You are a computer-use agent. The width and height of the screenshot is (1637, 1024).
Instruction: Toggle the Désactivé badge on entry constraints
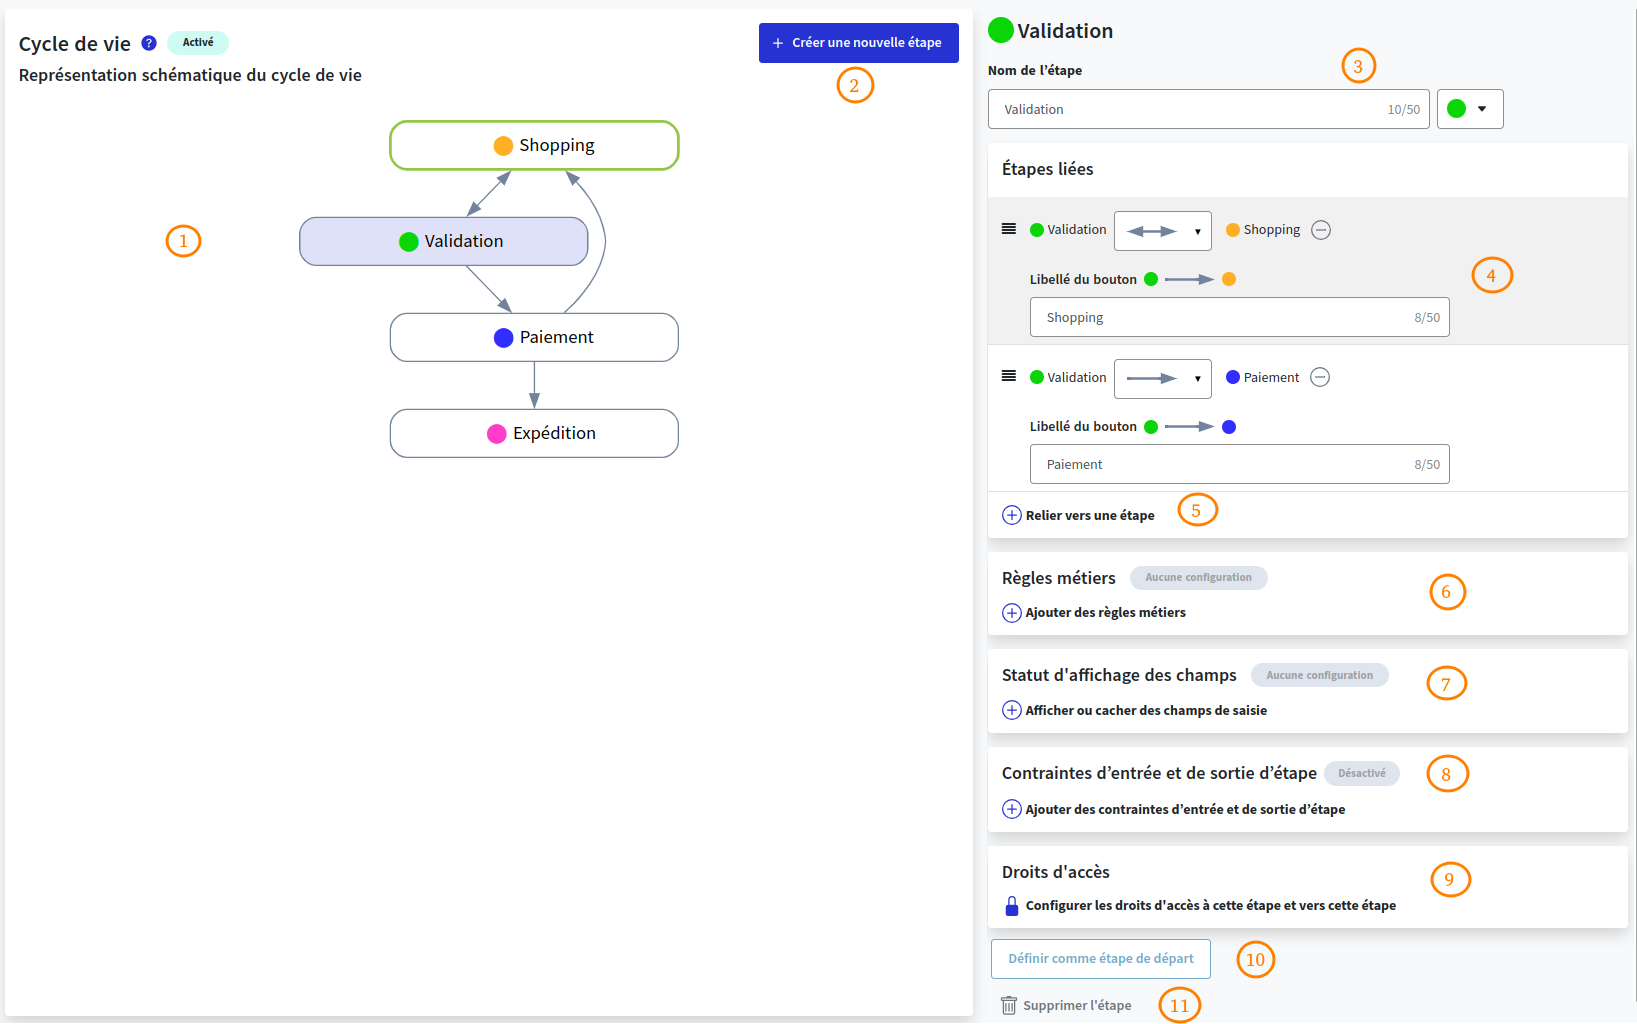pos(1362,773)
